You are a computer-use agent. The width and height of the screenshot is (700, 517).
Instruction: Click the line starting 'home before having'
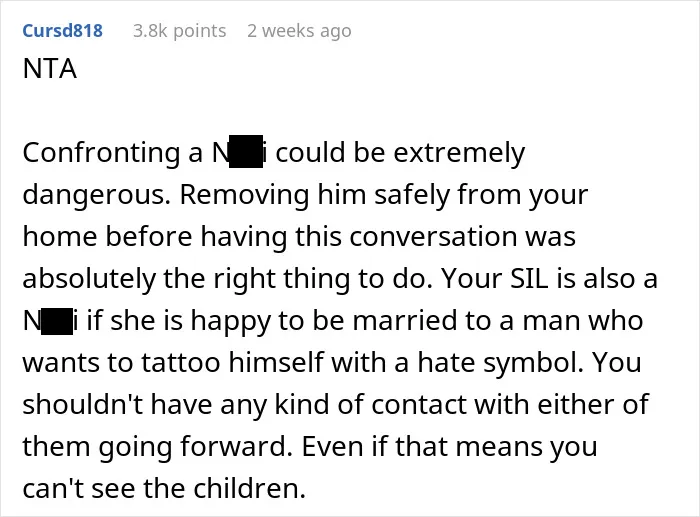click(299, 236)
